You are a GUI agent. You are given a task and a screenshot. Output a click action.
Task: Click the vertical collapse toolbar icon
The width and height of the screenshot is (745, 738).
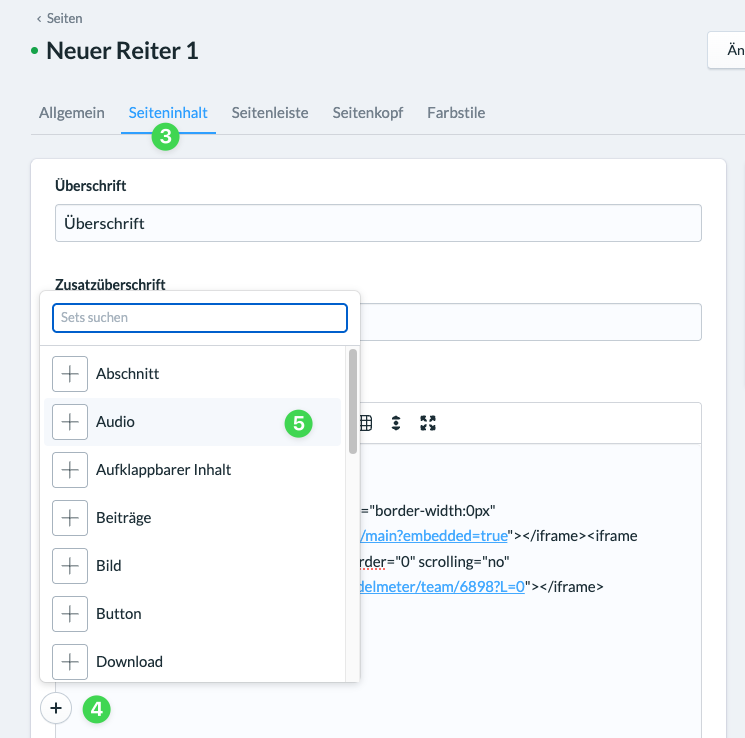point(396,423)
